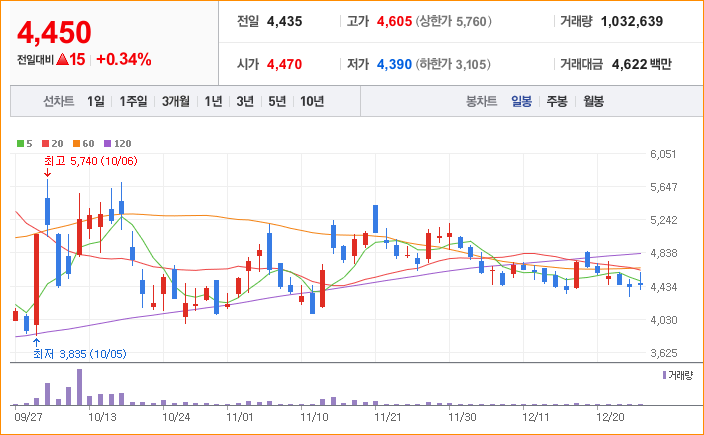Switch to 주봉 weekly candle chart

[557, 101]
